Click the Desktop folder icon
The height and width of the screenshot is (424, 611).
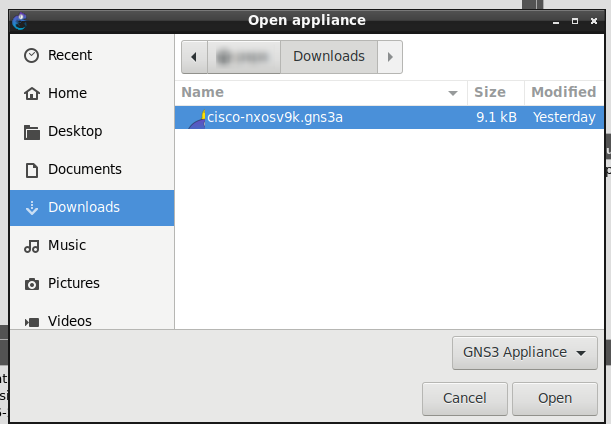coord(32,132)
